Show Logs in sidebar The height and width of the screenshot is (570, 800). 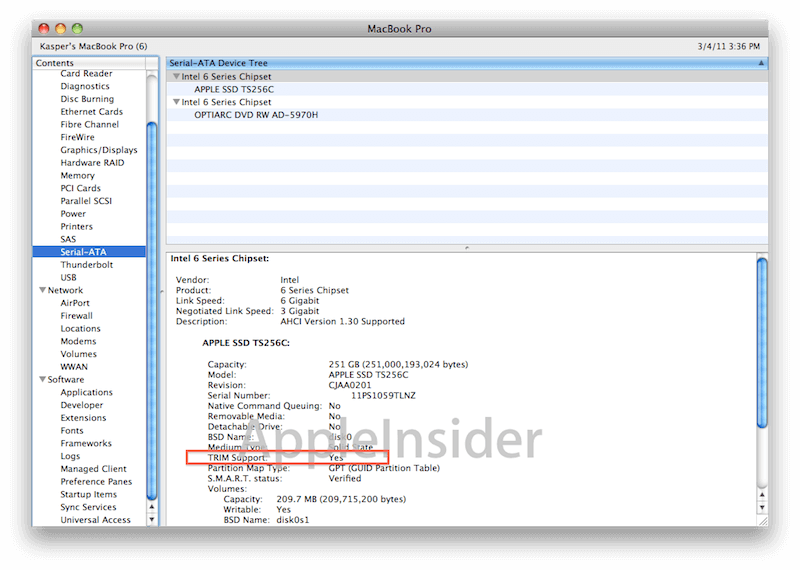(70, 456)
